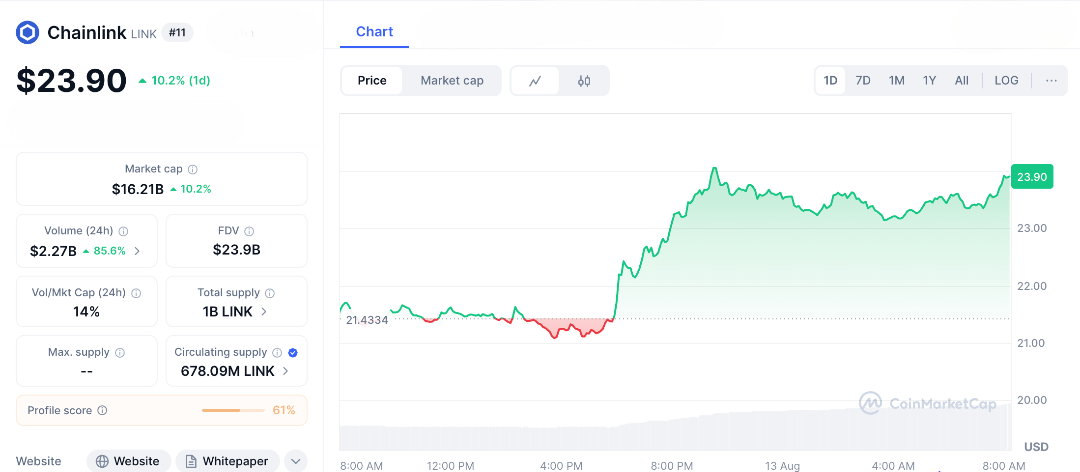The height and width of the screenshot is (472, 1080).
Task: Select the 7D time range
Action: tap(863, 81)
